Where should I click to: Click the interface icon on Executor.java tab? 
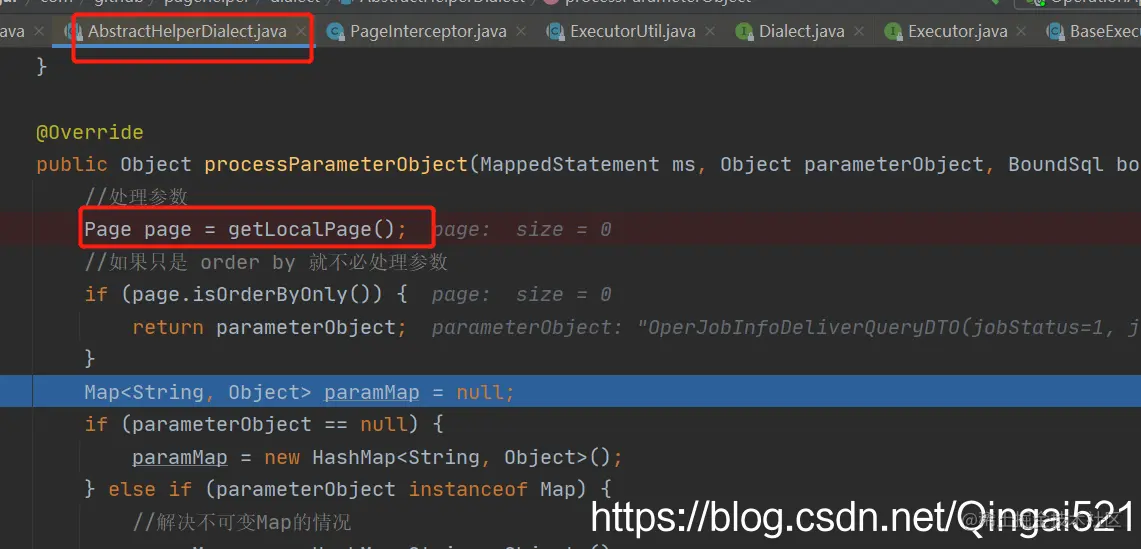coord(893,32)
